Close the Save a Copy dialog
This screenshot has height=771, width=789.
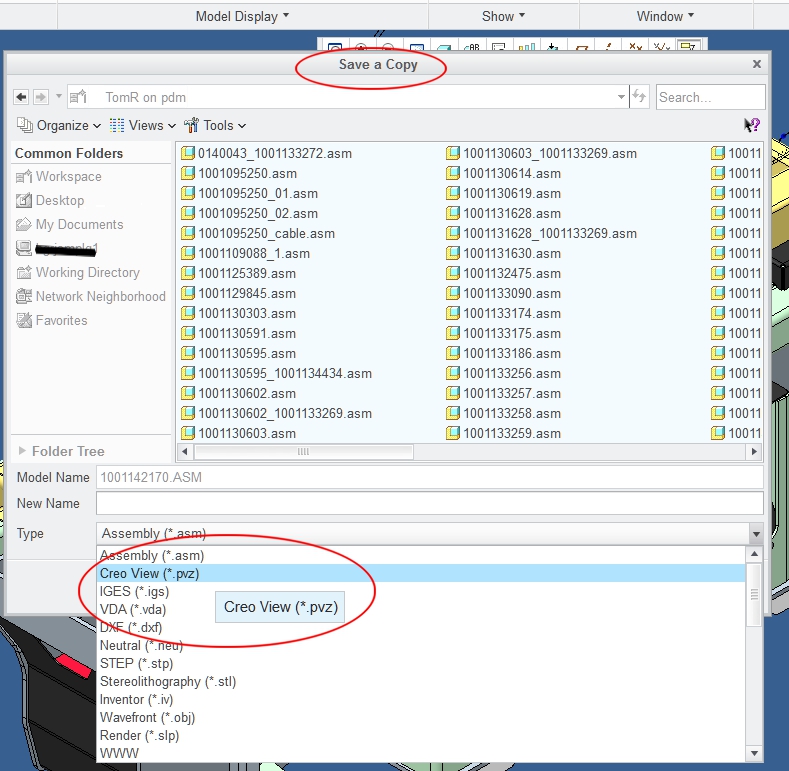pos(756,64)
